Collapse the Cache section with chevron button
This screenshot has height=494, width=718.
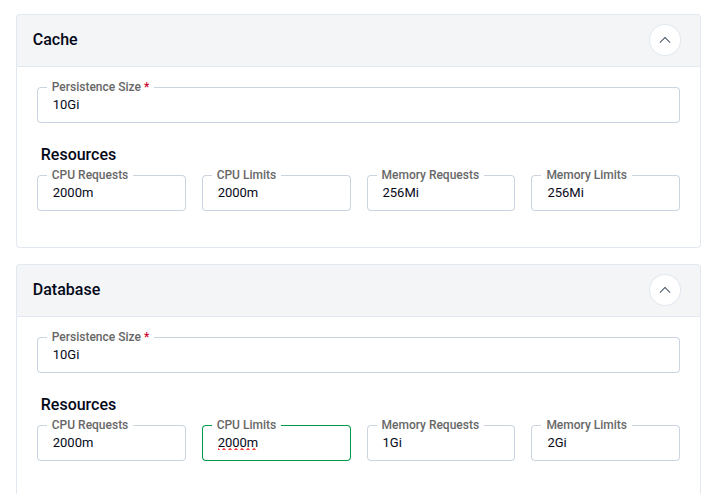(x=664, y=40)
